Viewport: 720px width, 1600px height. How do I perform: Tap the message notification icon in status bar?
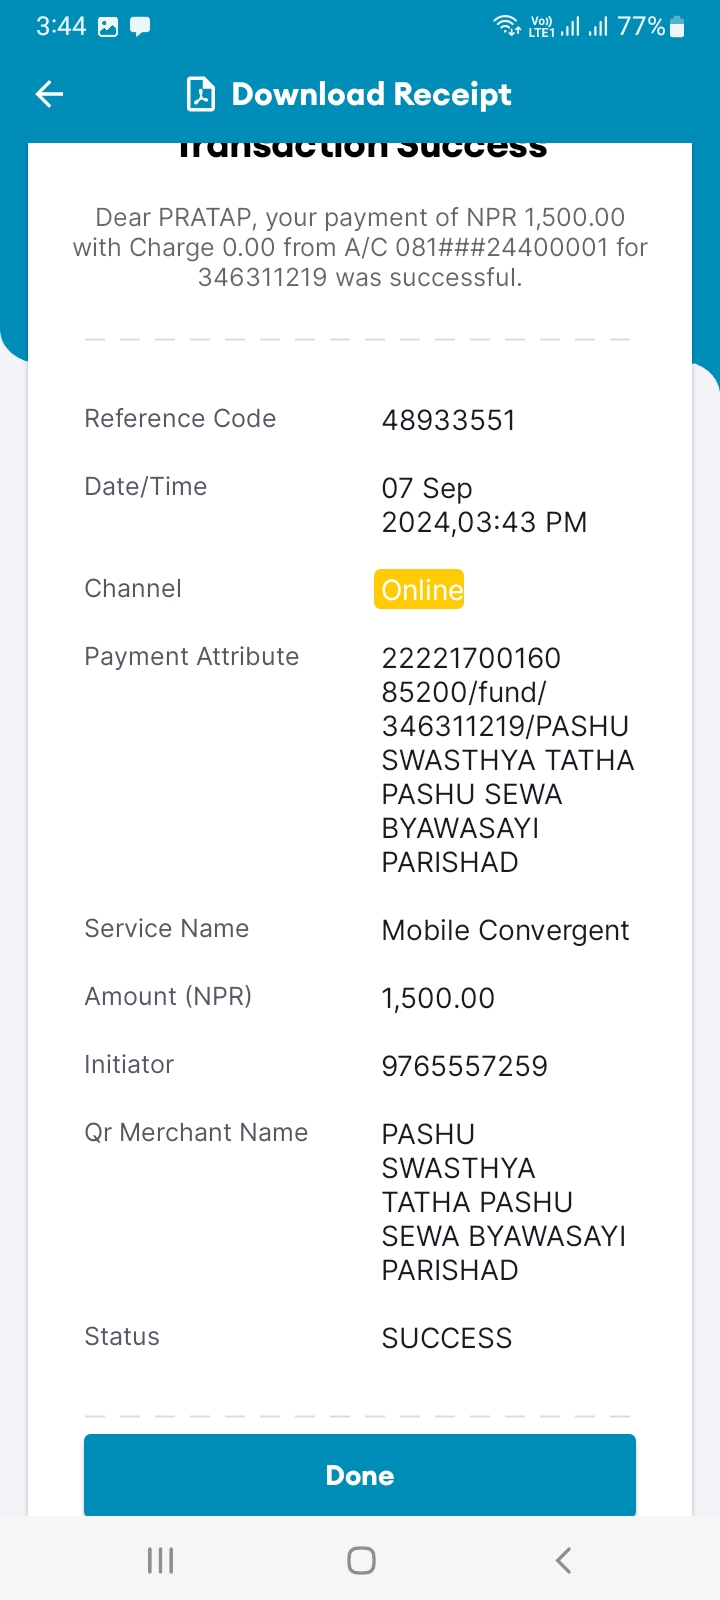[x=140, y=27]
